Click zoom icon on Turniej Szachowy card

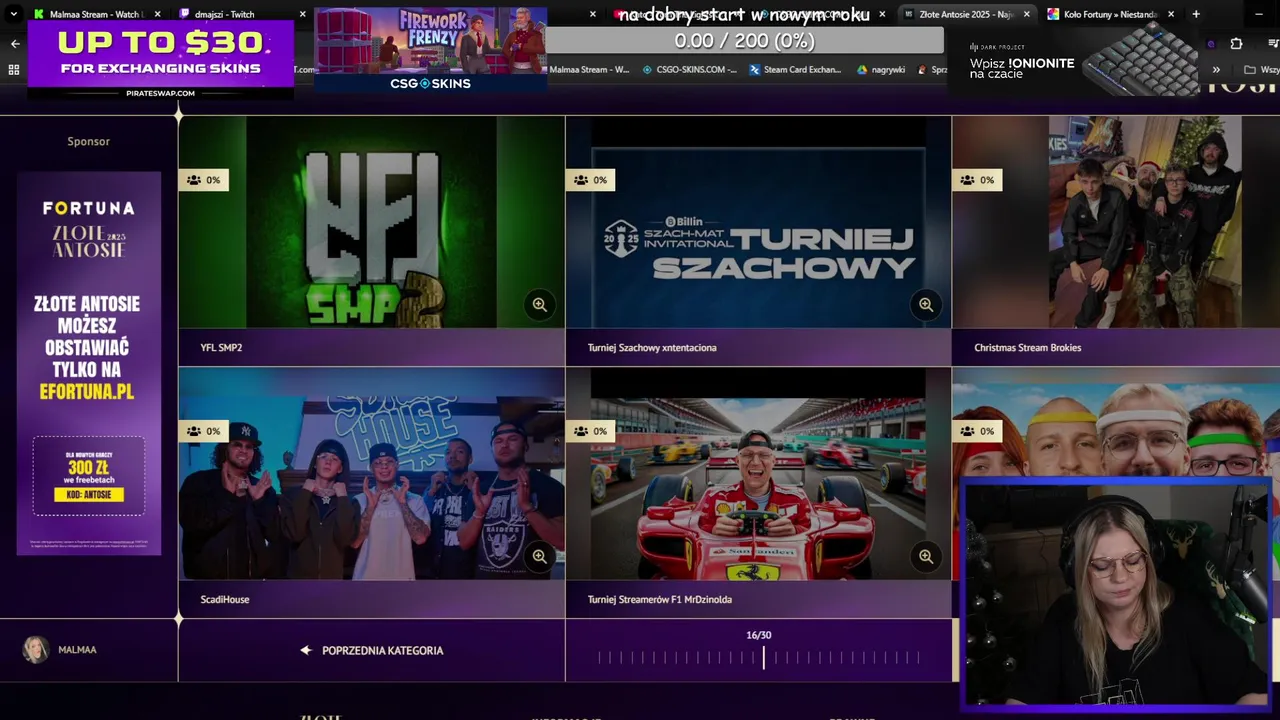[926, 304]
